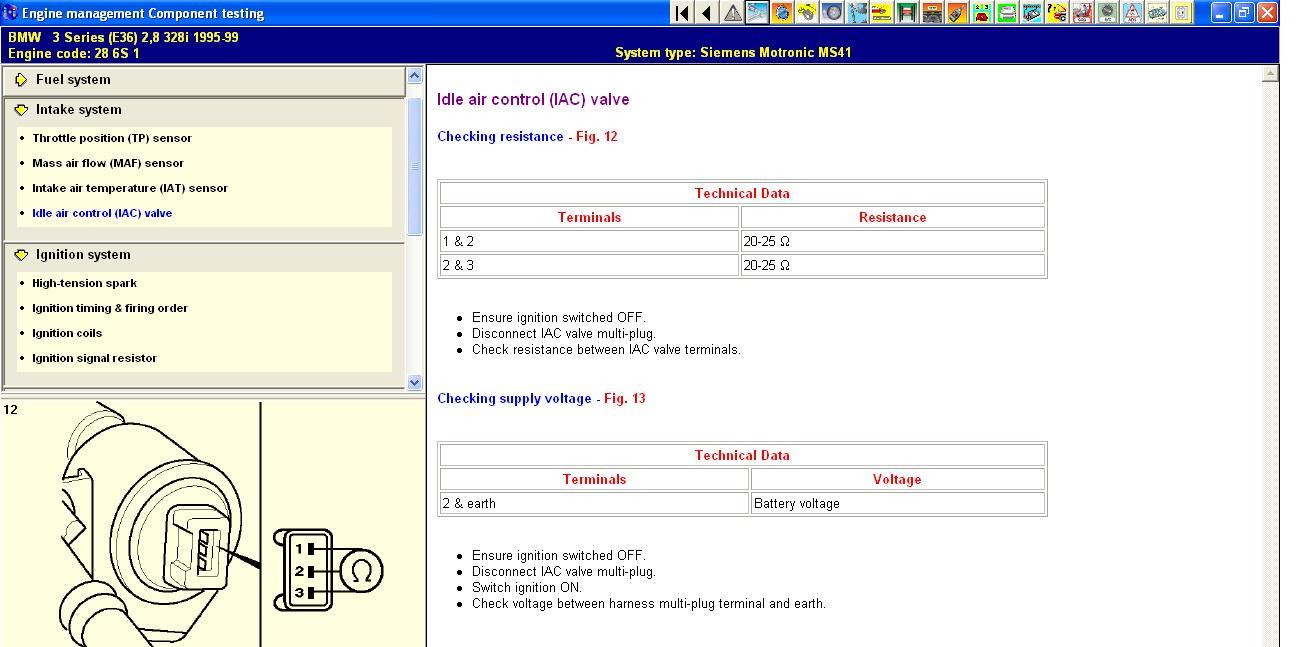Open the green vehicle lift icon
The image size is (1297, 647).
click(x=907, y=13)
